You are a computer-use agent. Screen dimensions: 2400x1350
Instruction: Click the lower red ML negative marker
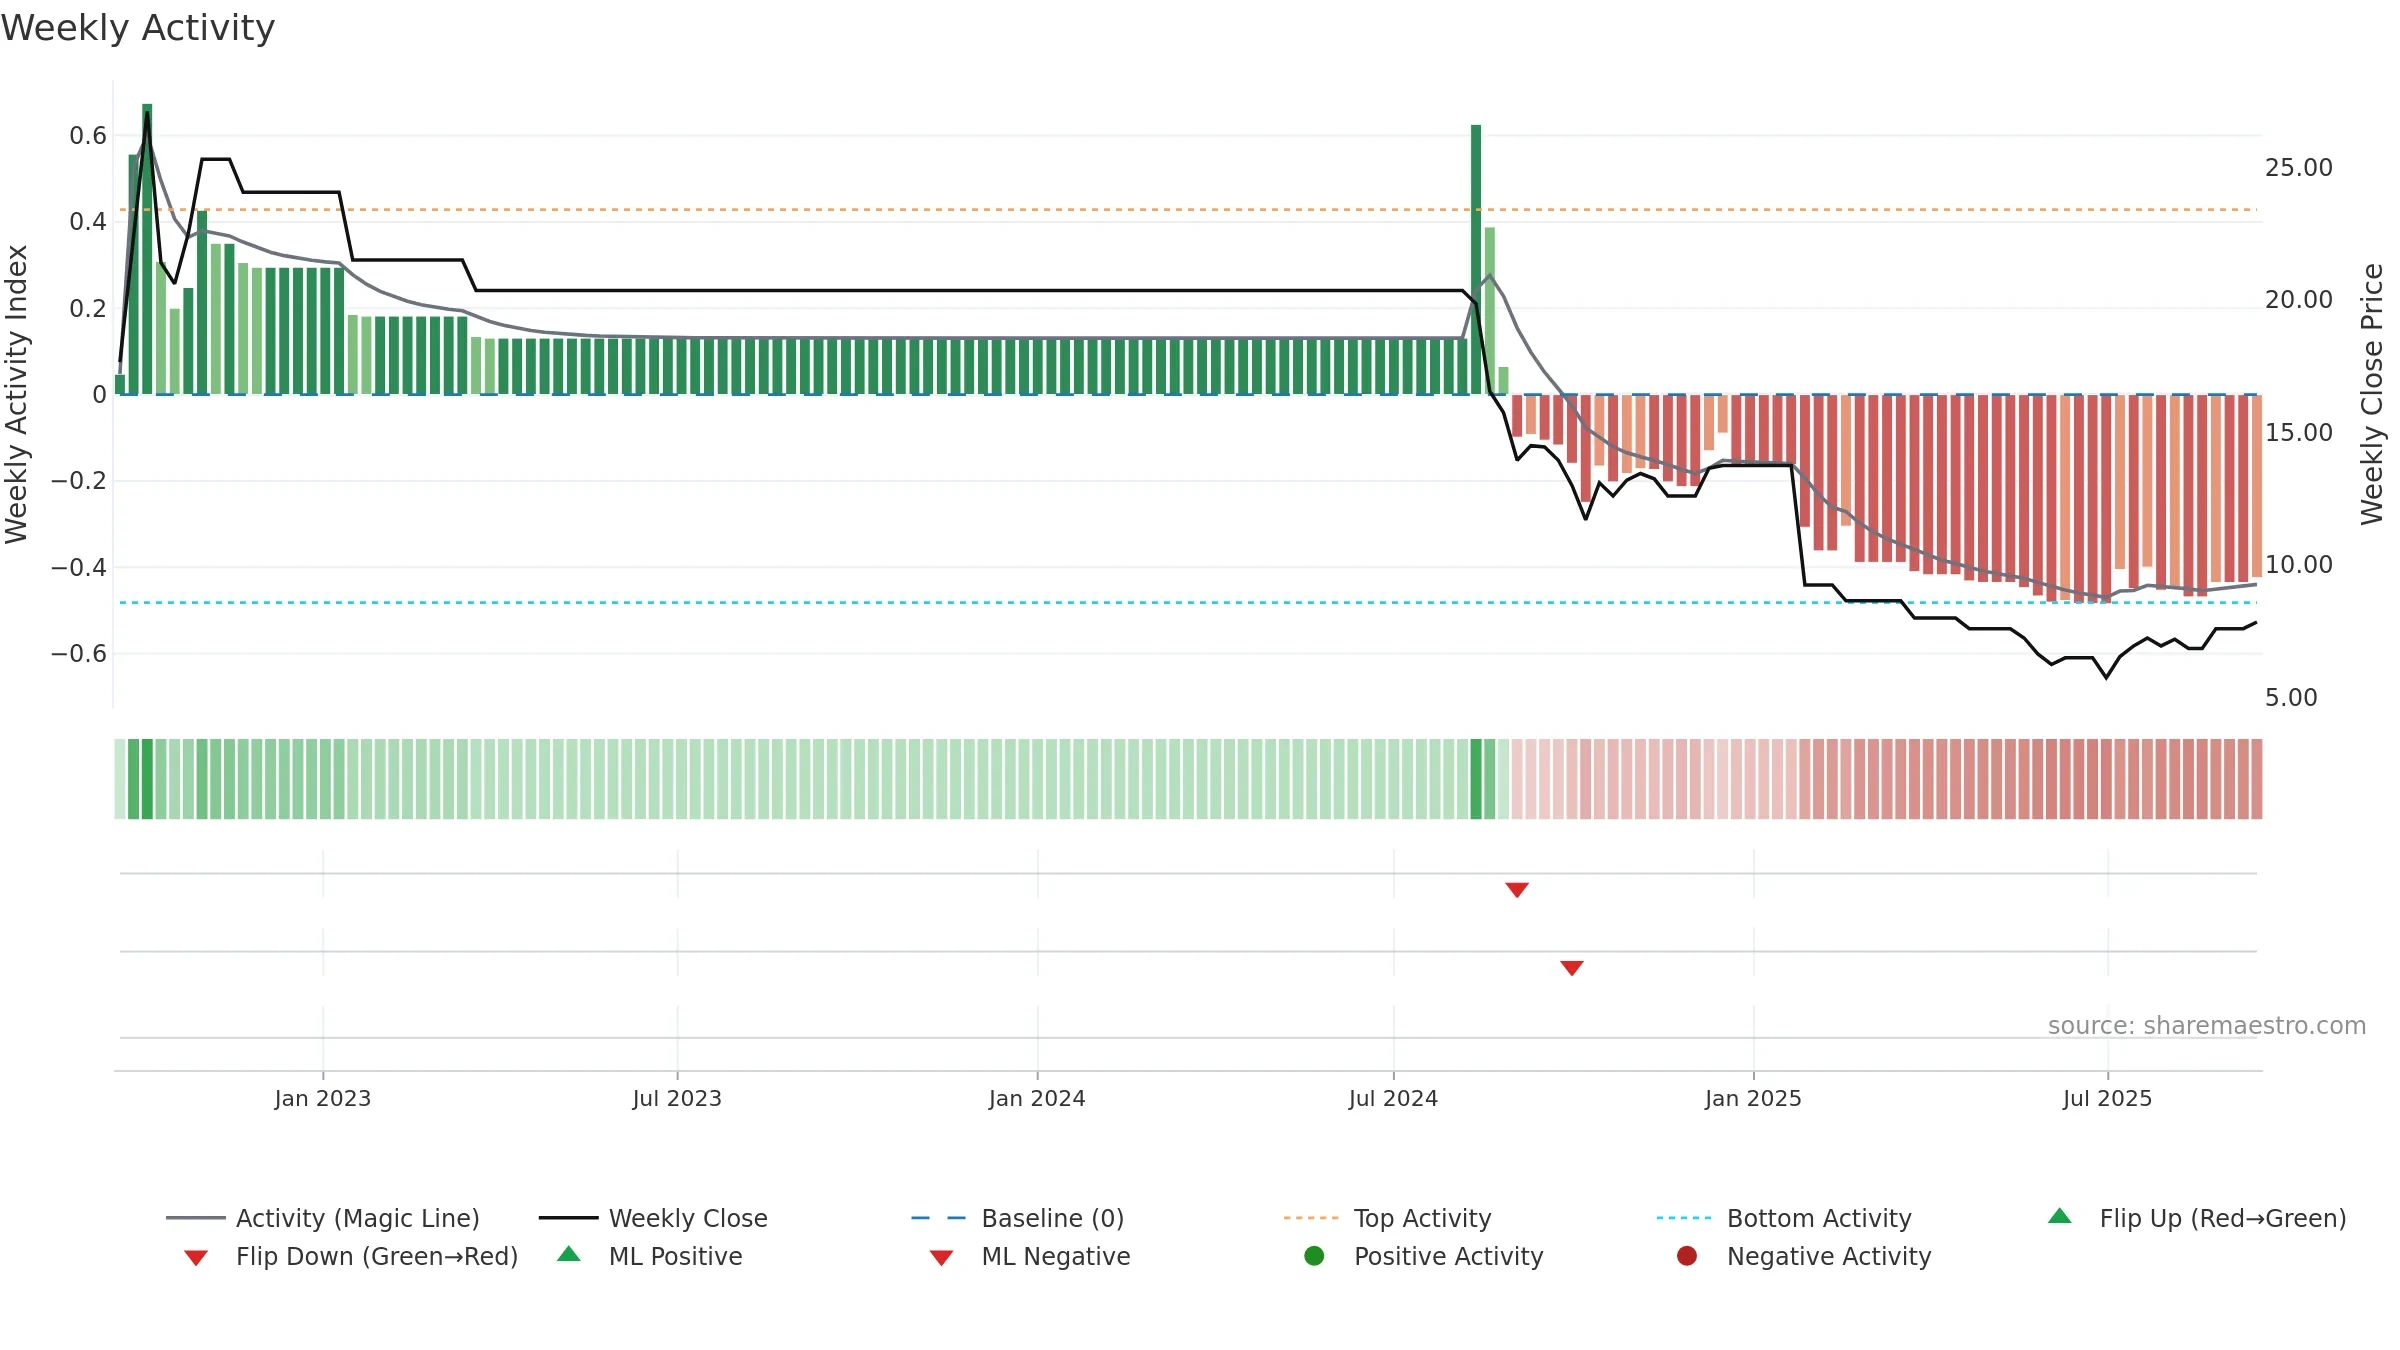[x=1572, y=968]
